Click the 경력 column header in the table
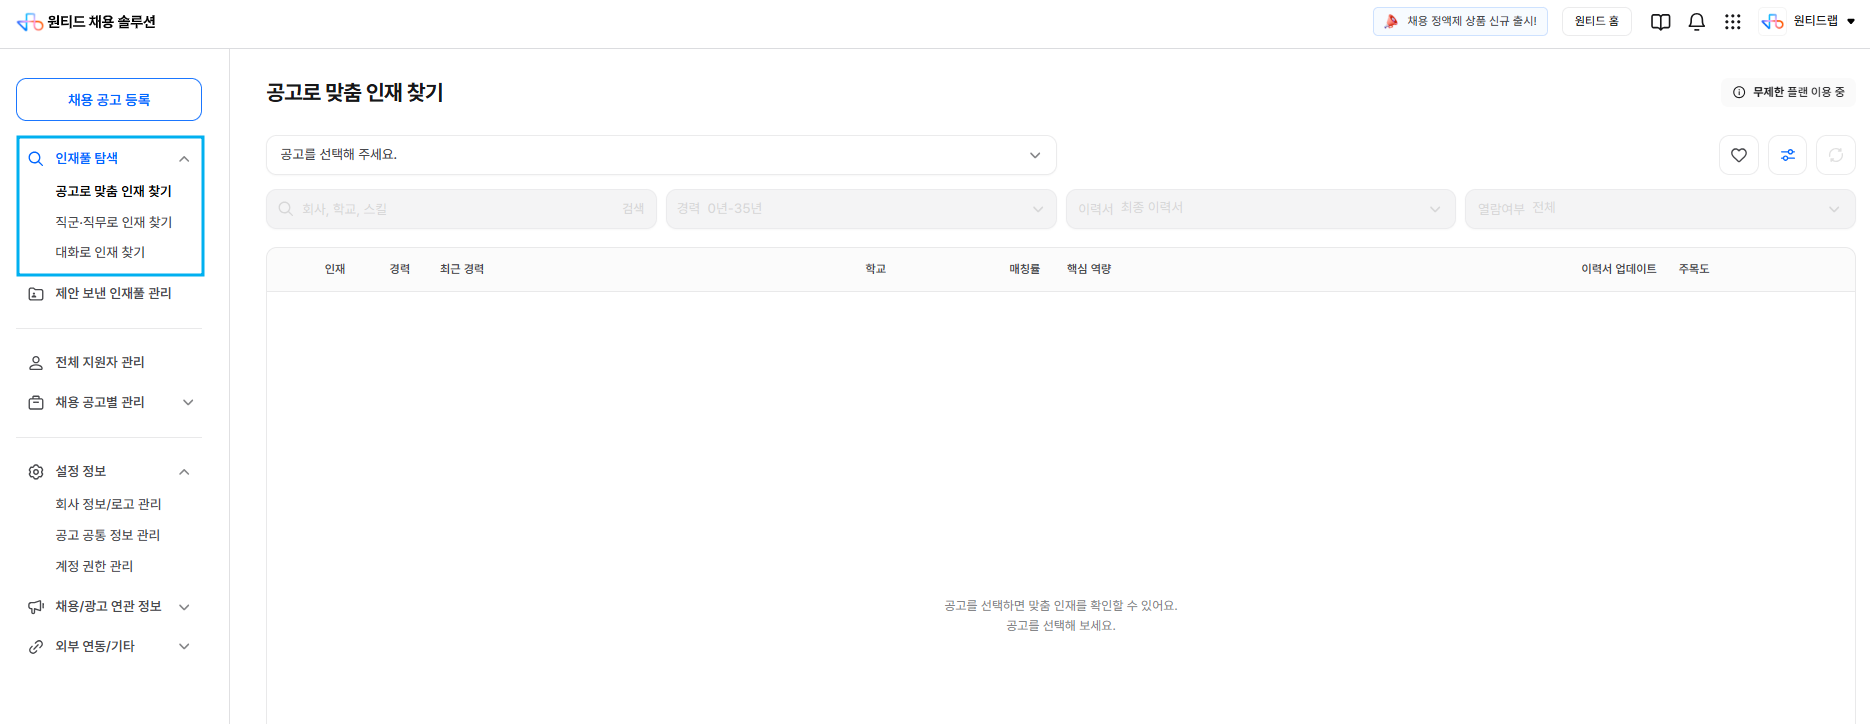Screen dimensions: 1870x724 click(400, 269)
